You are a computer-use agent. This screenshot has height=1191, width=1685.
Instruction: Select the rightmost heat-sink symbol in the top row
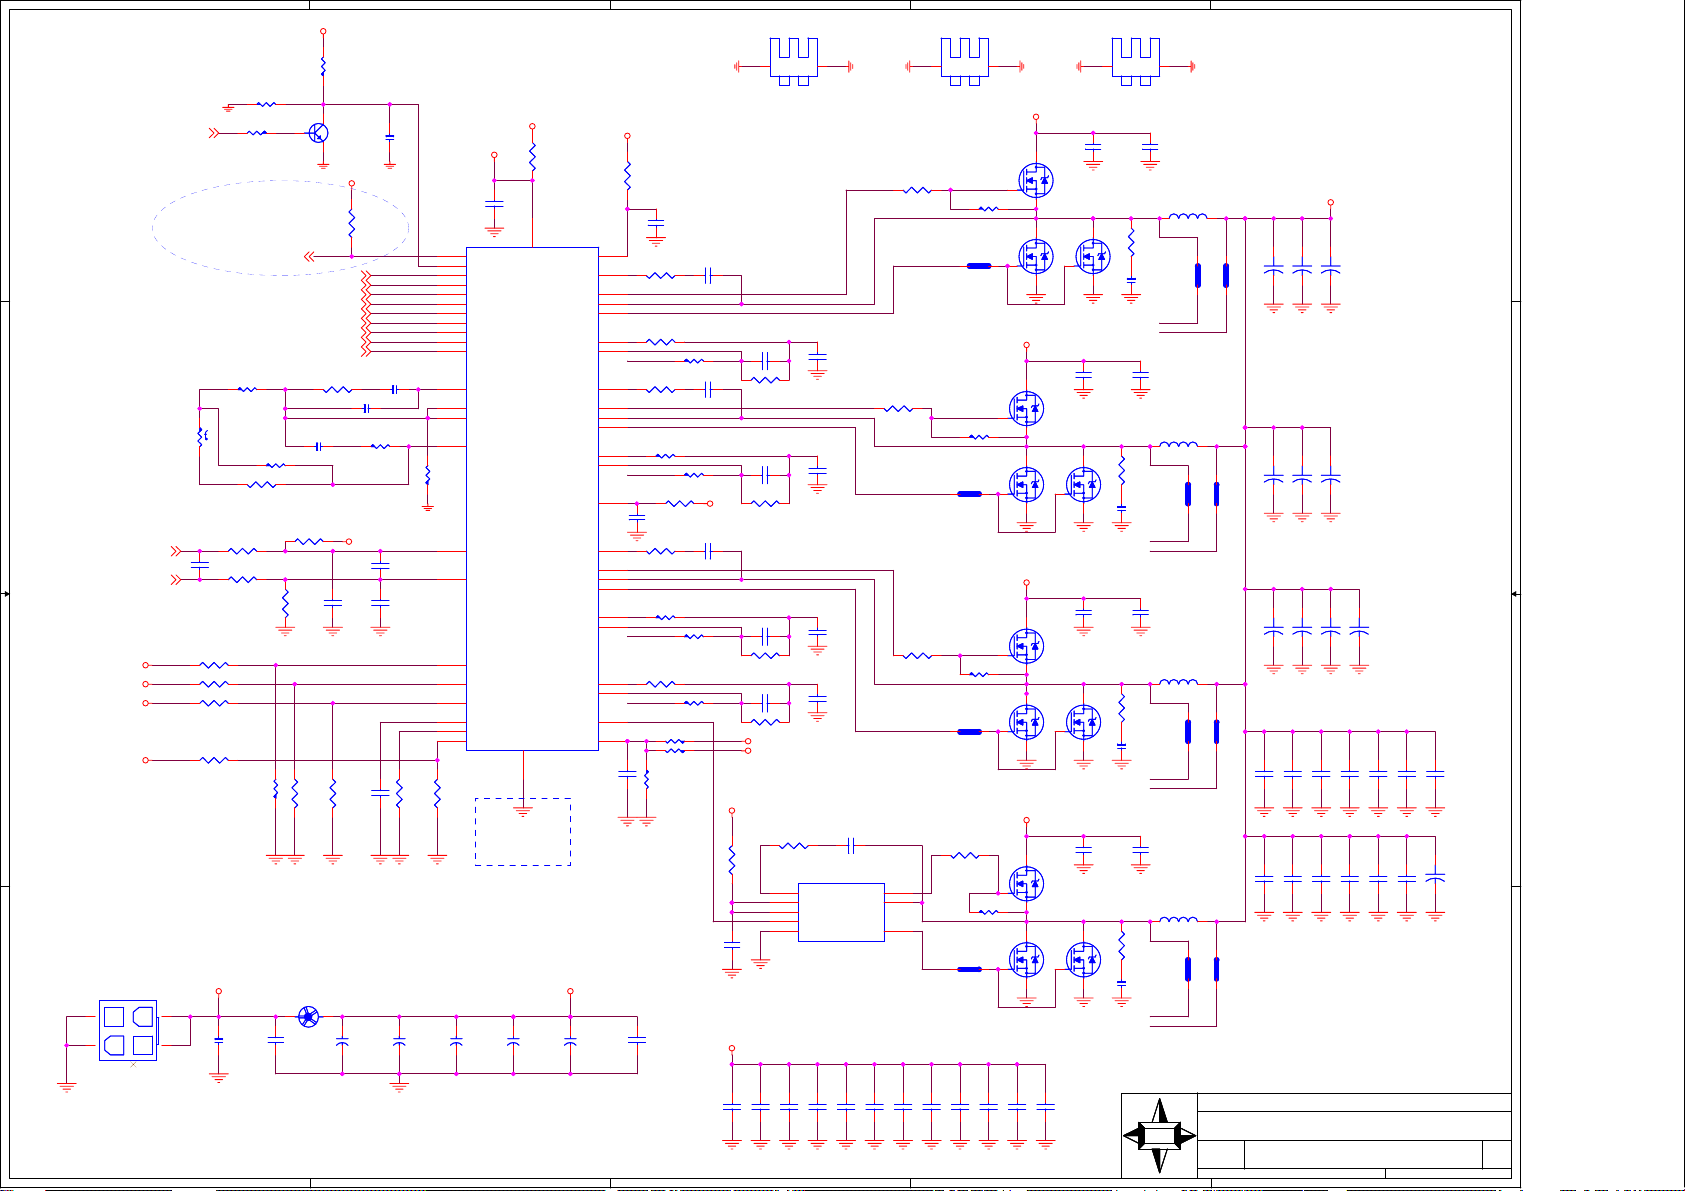click(1135, 61)
